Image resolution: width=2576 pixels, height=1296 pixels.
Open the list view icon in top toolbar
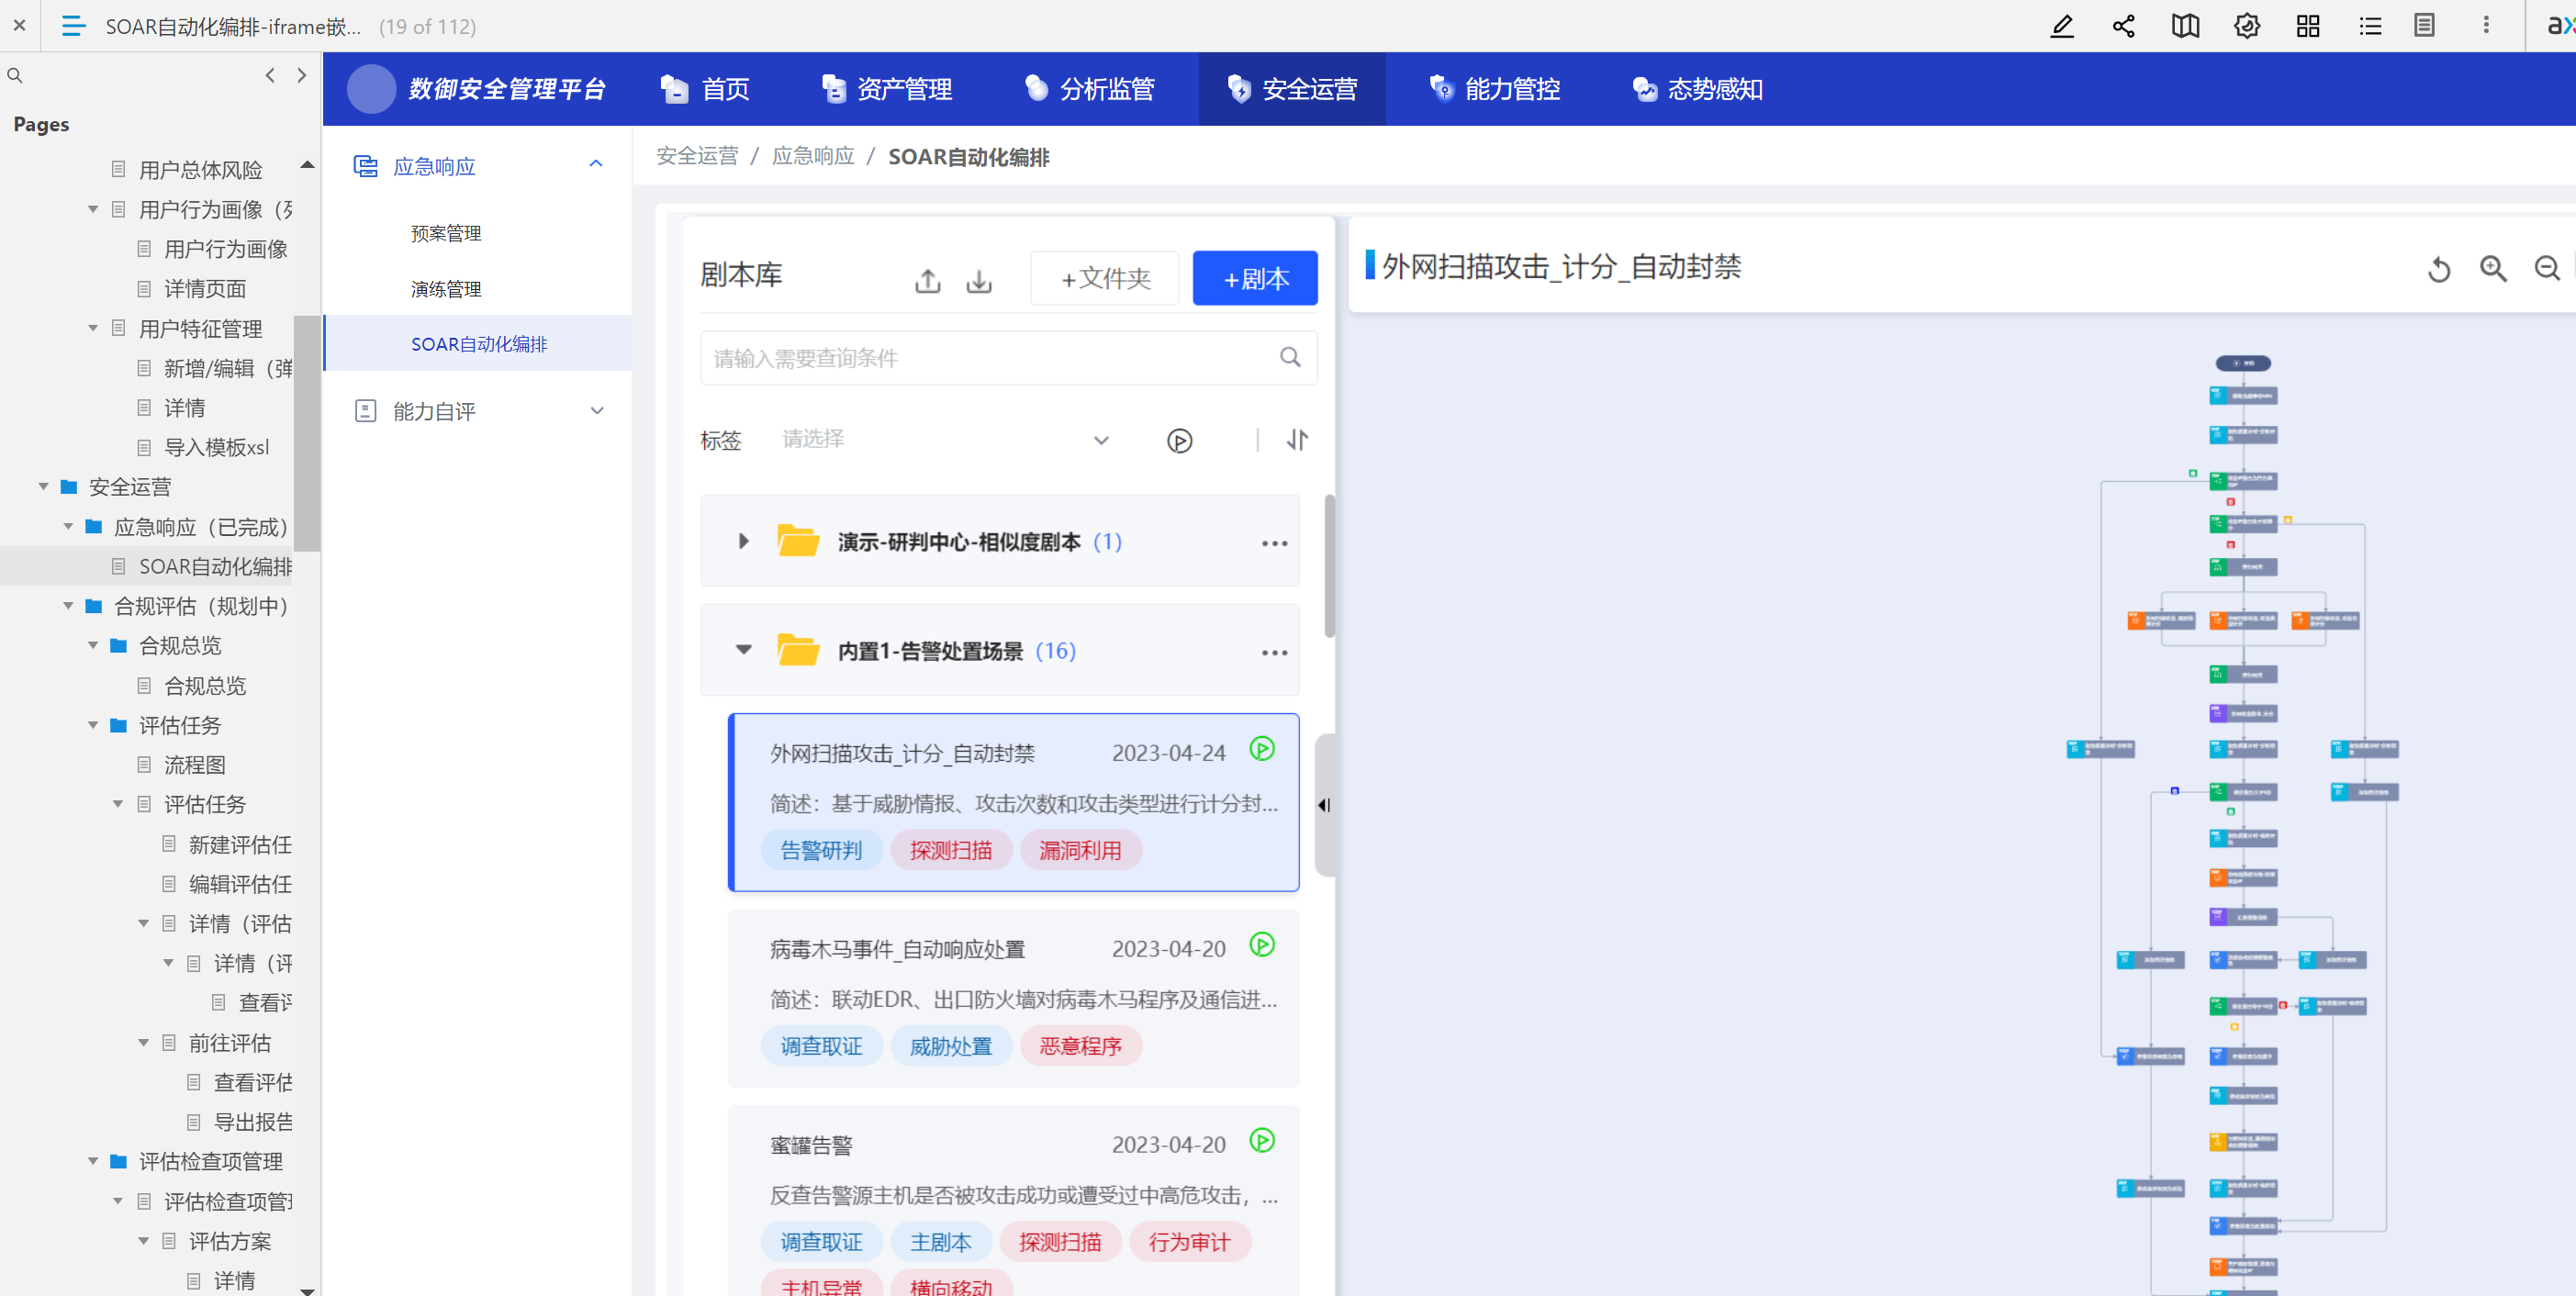tap(2370, 26)
